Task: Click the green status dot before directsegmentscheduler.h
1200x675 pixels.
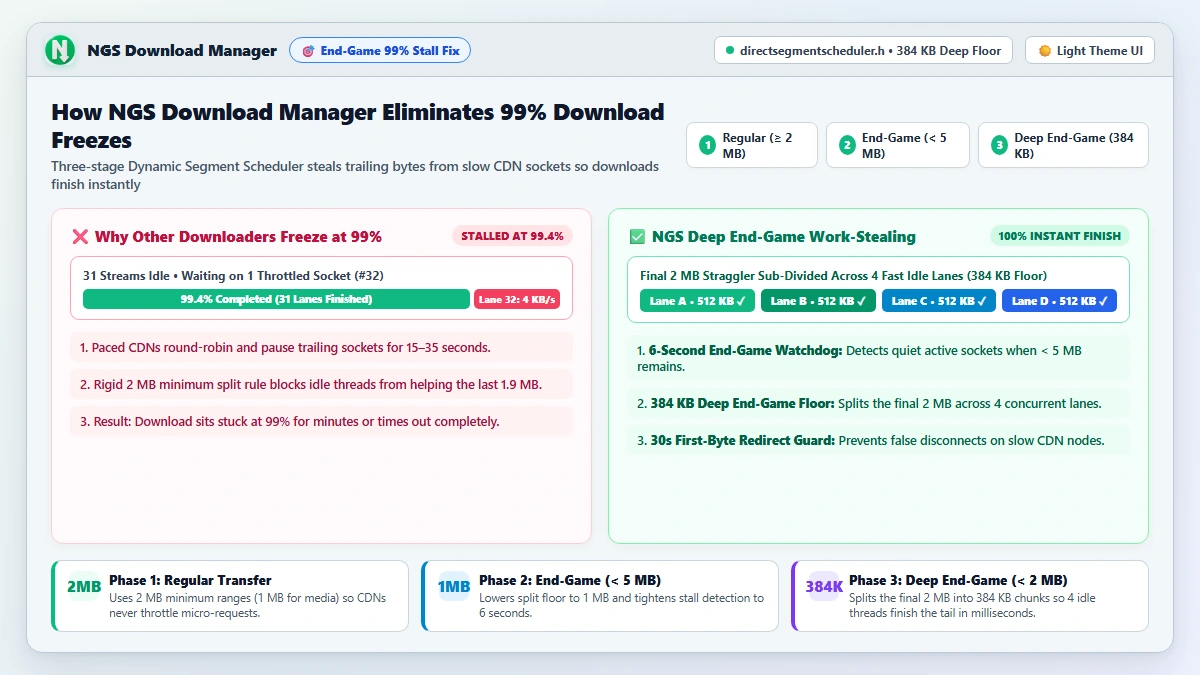Action: coord(730,51)
